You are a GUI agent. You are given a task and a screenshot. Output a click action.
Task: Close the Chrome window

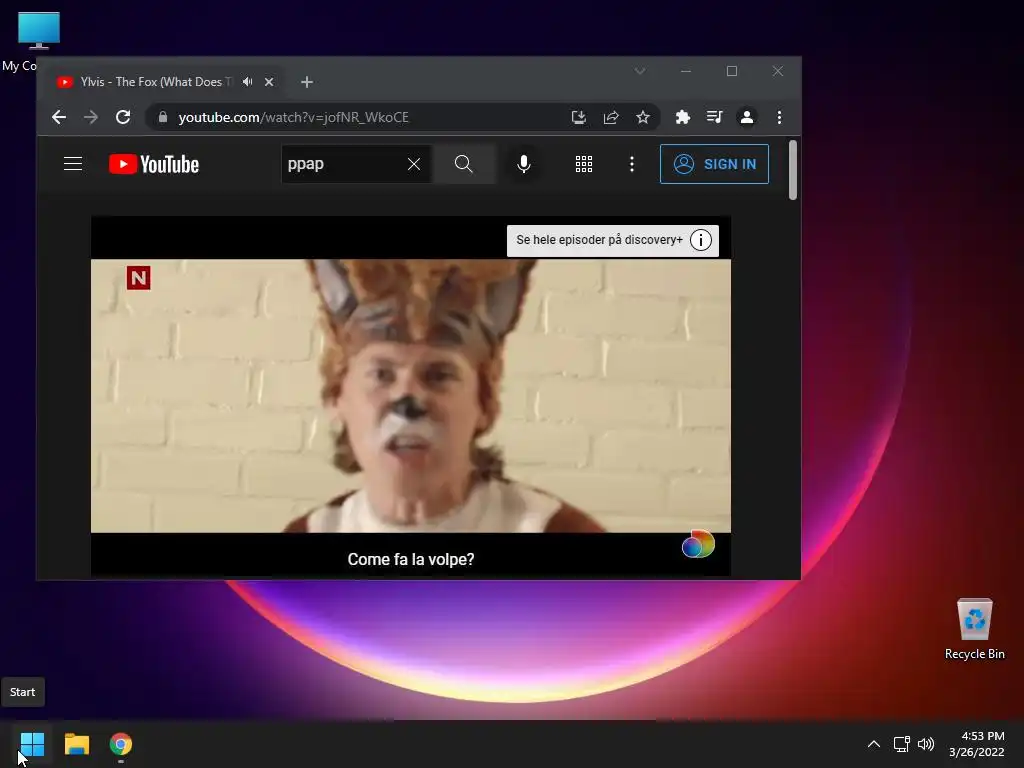[778, 71]
